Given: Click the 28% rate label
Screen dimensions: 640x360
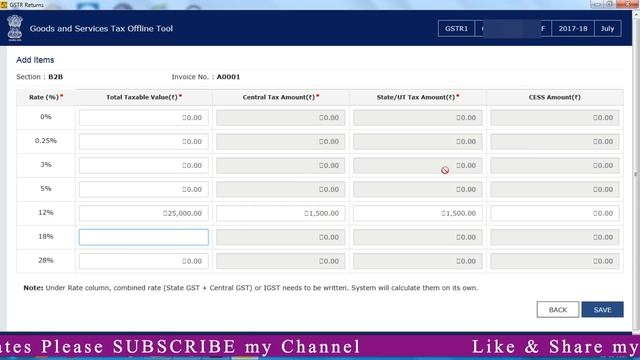Looking at the screenshot, I should (46, 260).
